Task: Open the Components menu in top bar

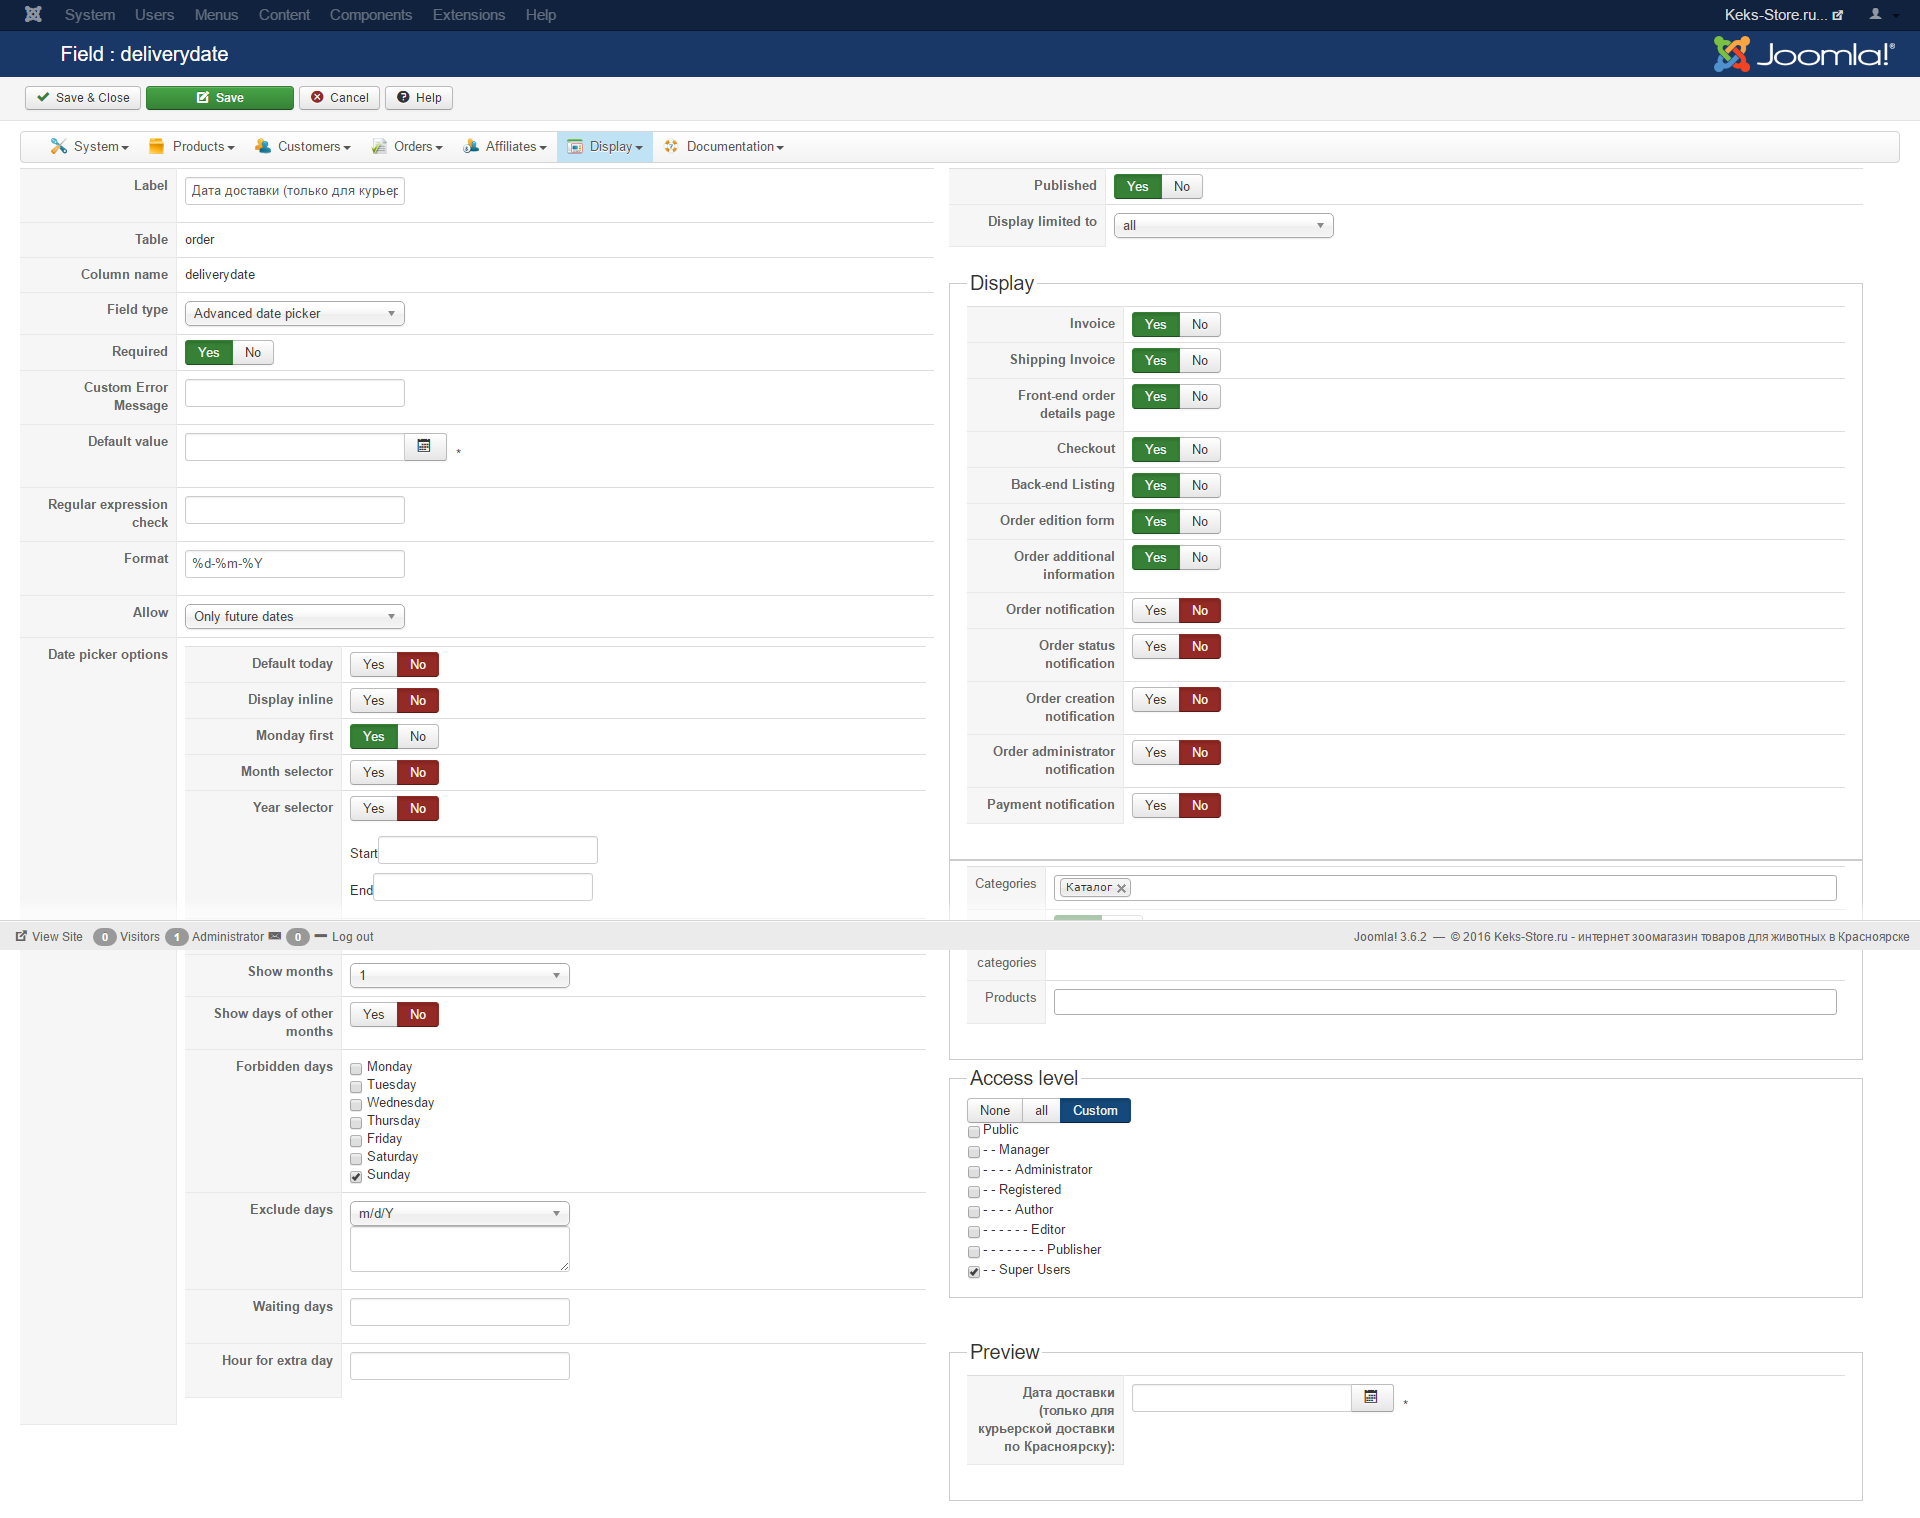Action: (370, 15)
